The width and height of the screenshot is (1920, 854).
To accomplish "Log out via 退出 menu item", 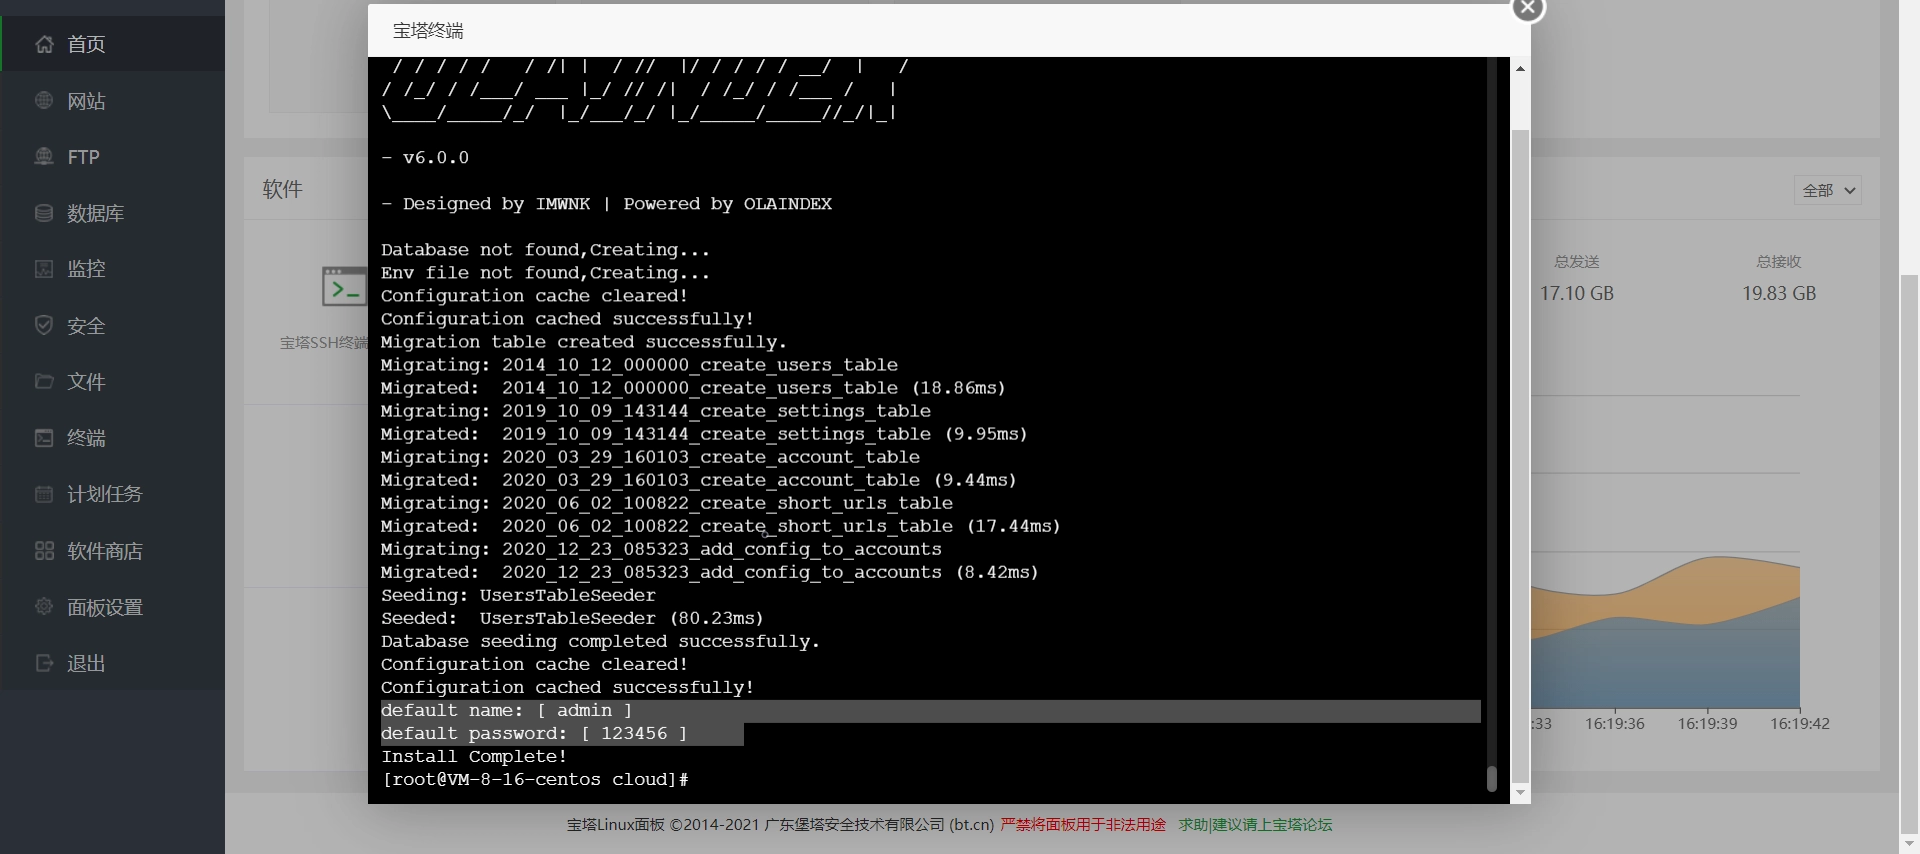I will (86, 664).
